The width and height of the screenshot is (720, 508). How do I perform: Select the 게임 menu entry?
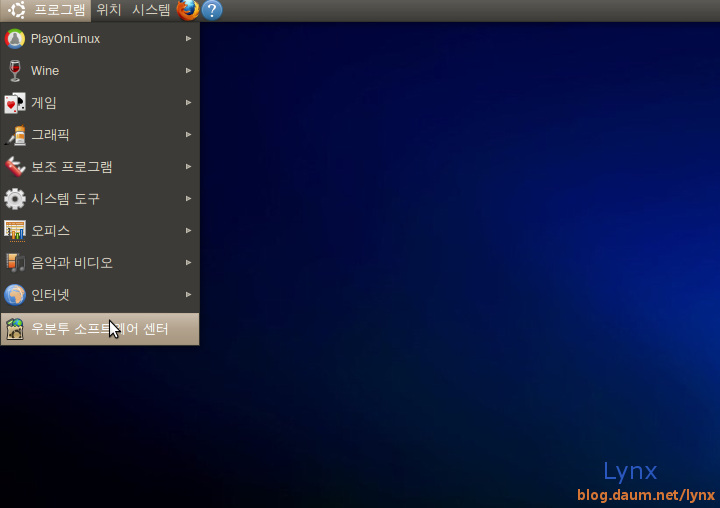click(x=100, y=103)
